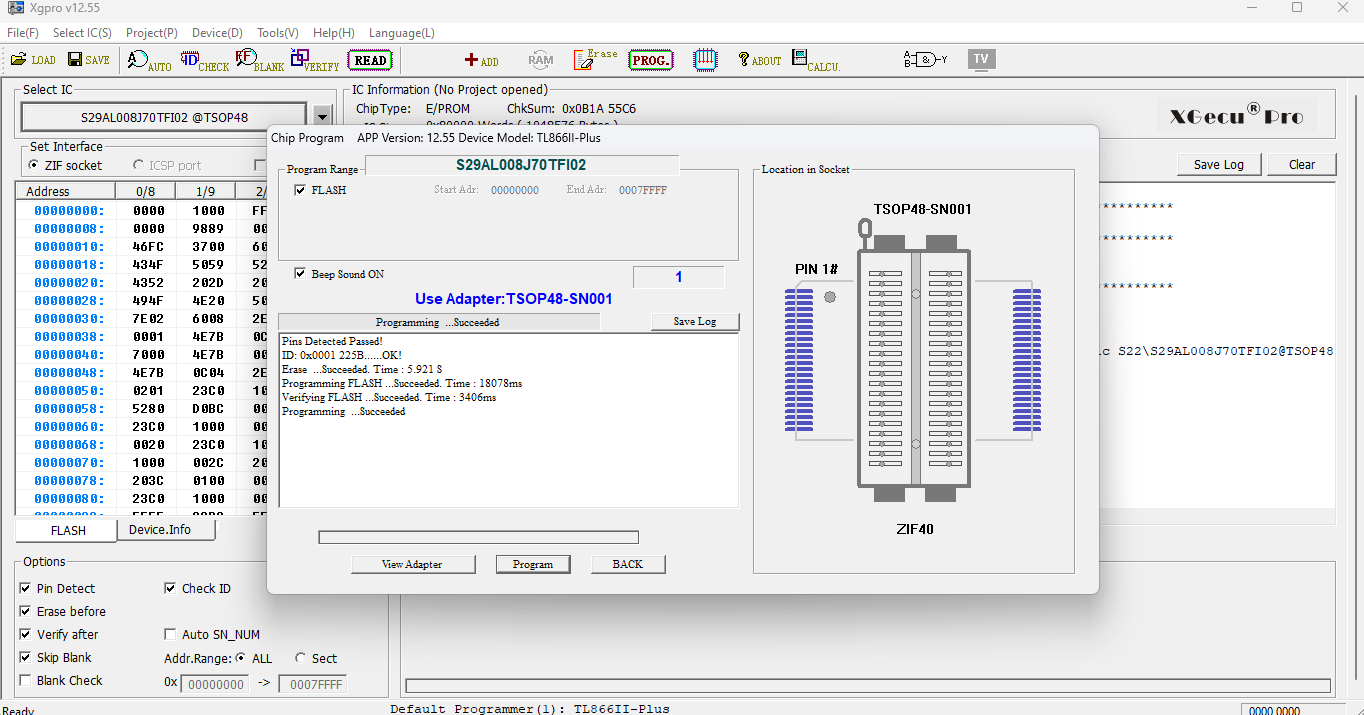Open the Device(D) menu
Screen dimensions: 1364x715
216,32
